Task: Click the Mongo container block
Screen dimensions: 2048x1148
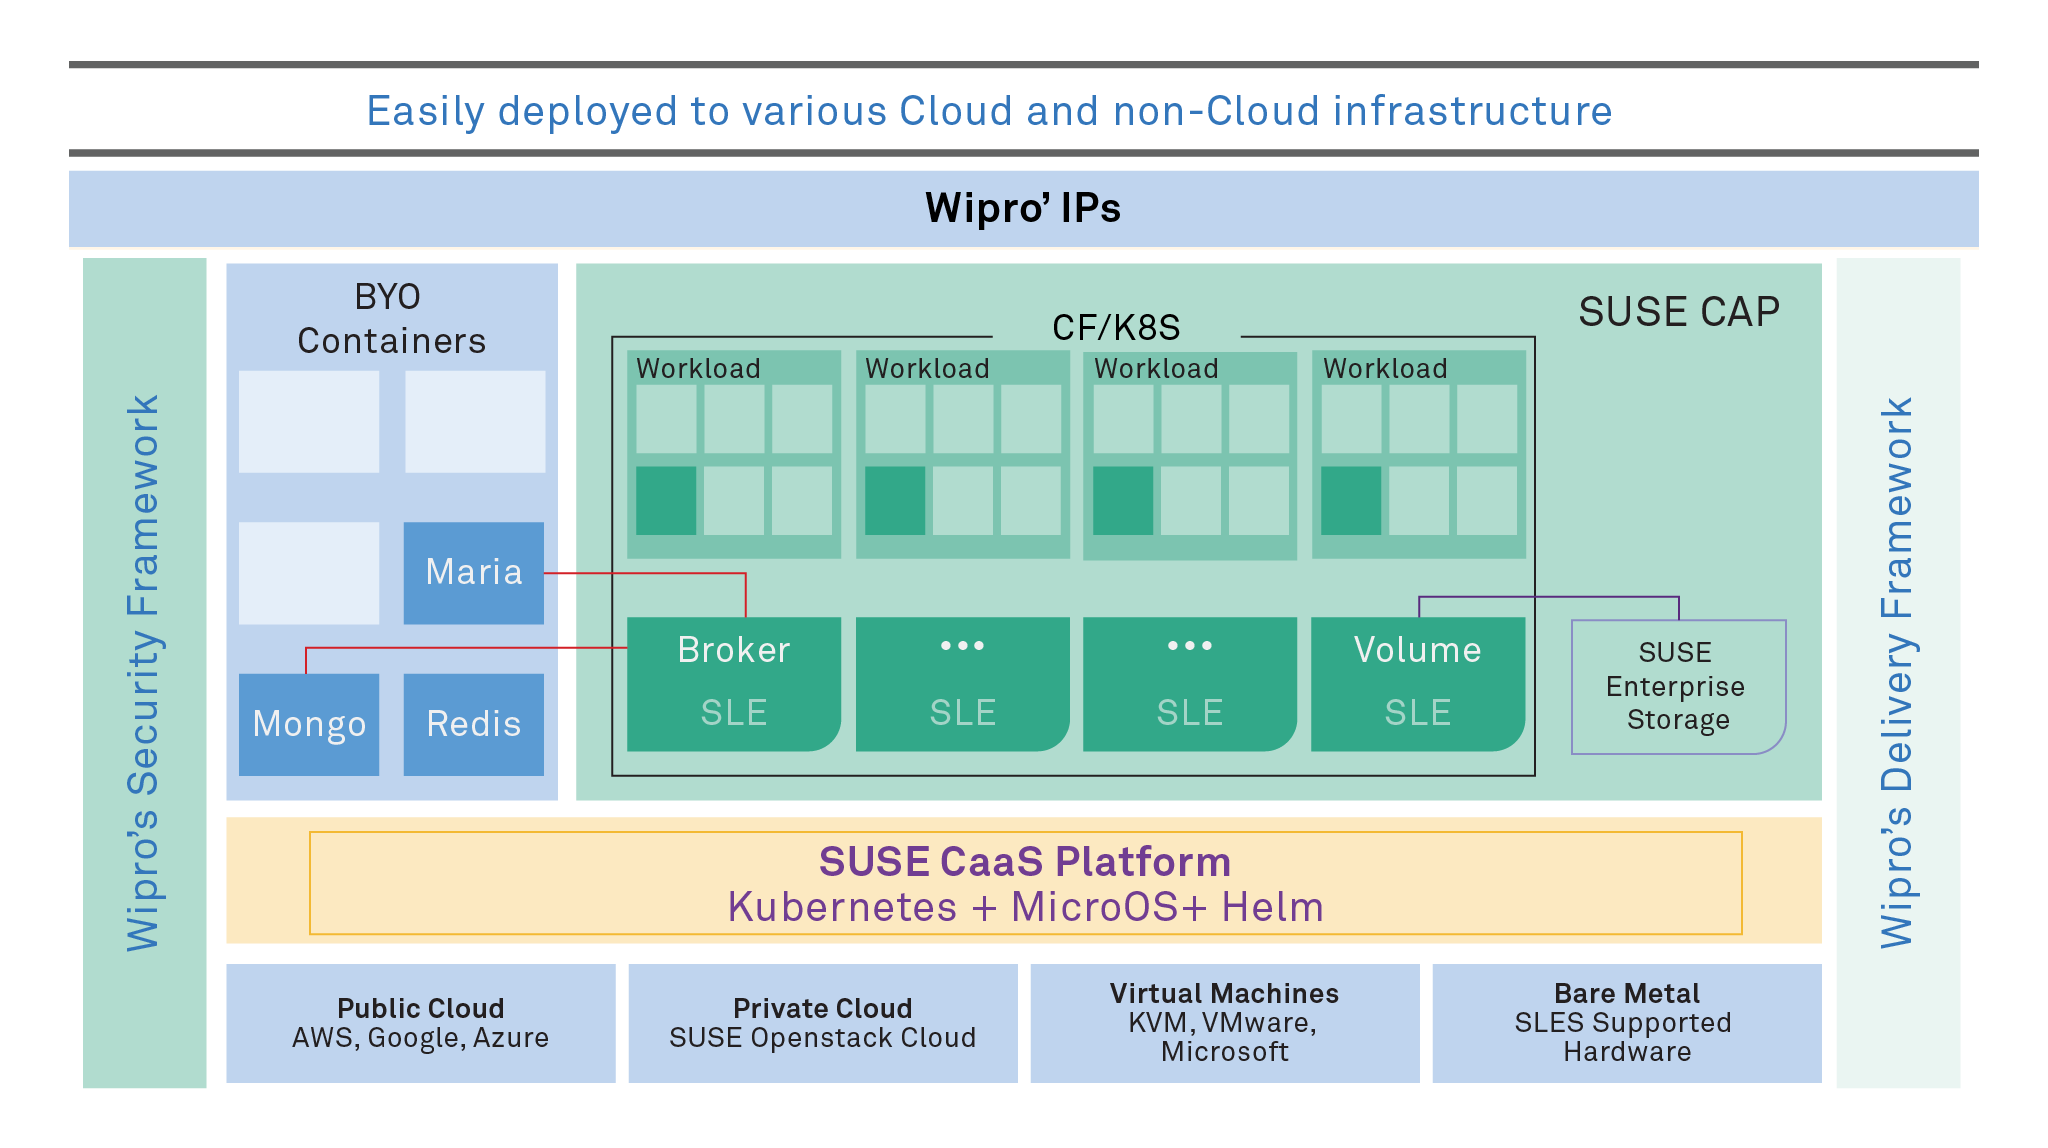Action: pos(309,724)
